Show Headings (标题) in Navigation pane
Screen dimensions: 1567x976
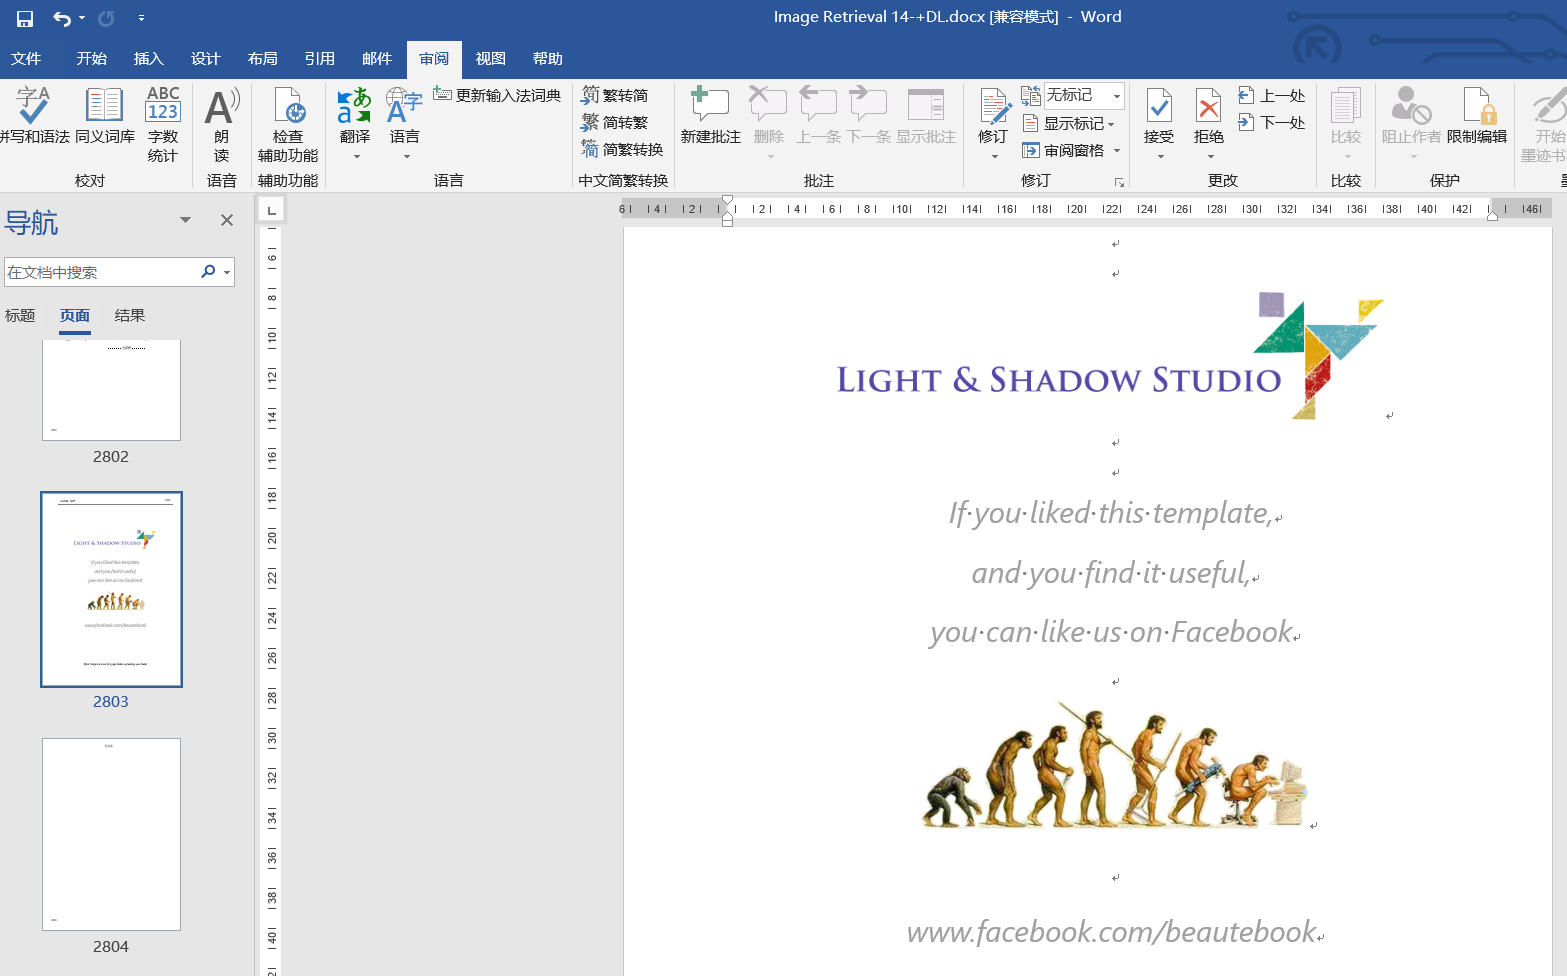(20, 316)
